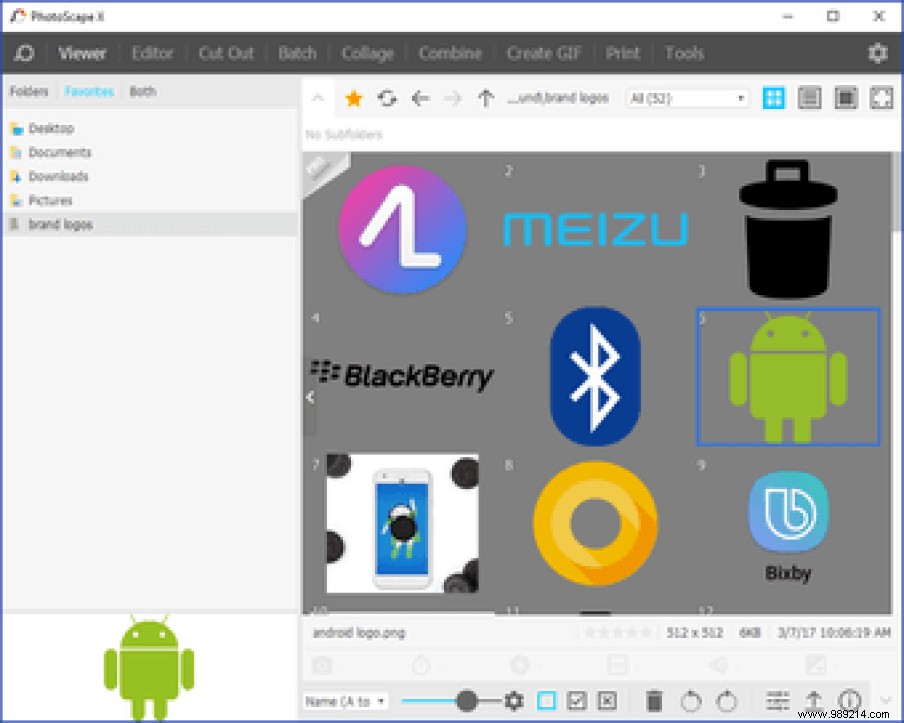The height and width of the screenshot is (723, 904).
Task: Open the Downloads folder in sidebar
Action: (58, 176)
